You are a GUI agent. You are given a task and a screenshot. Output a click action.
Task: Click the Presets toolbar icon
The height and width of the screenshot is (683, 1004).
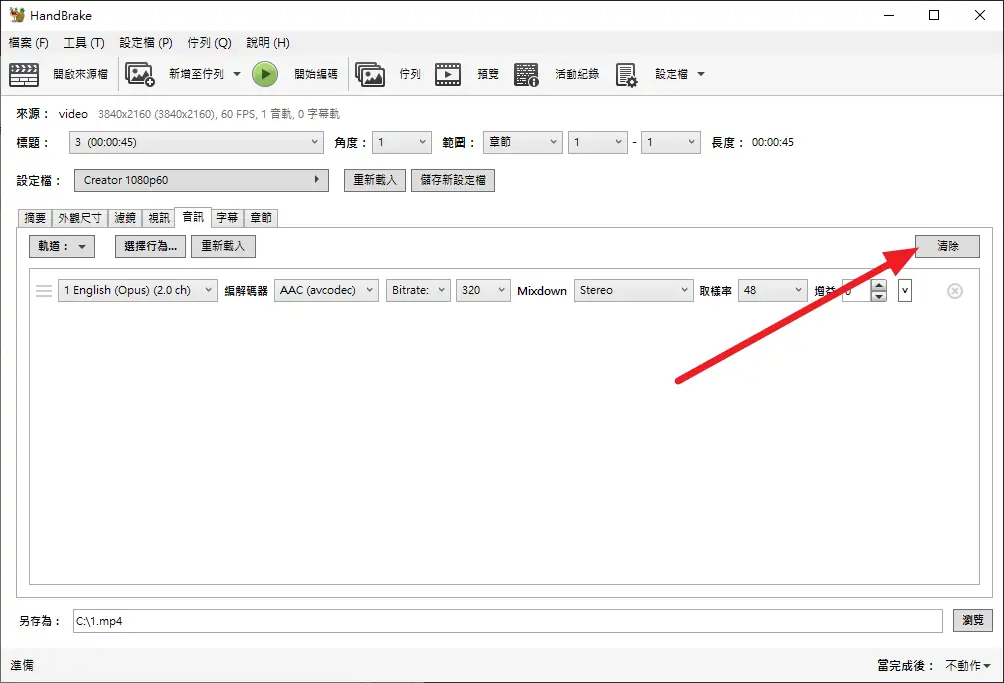point(627,74)
